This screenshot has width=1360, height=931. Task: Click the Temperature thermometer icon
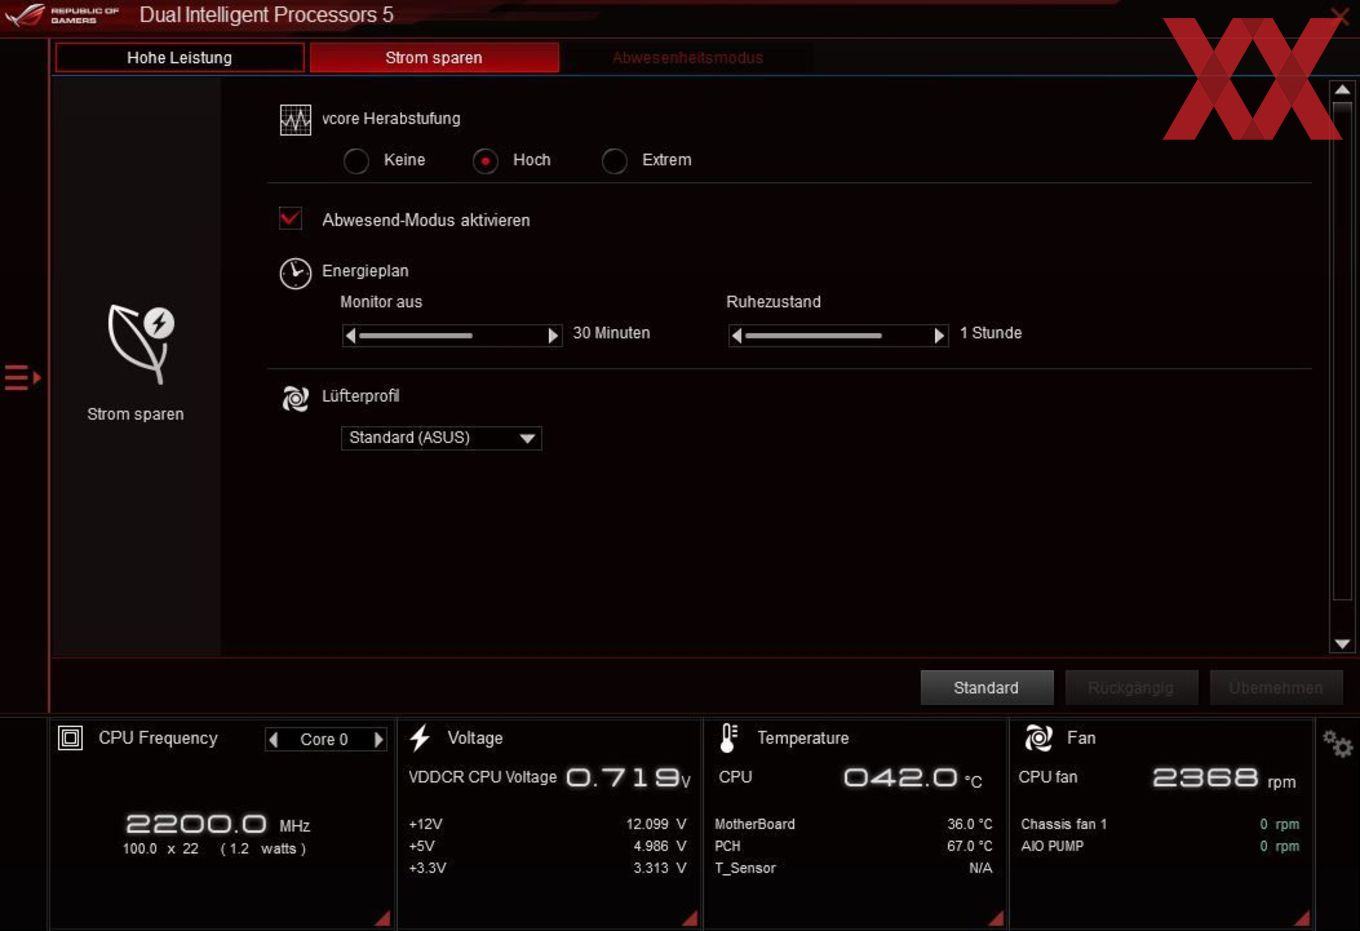point(729,738)
